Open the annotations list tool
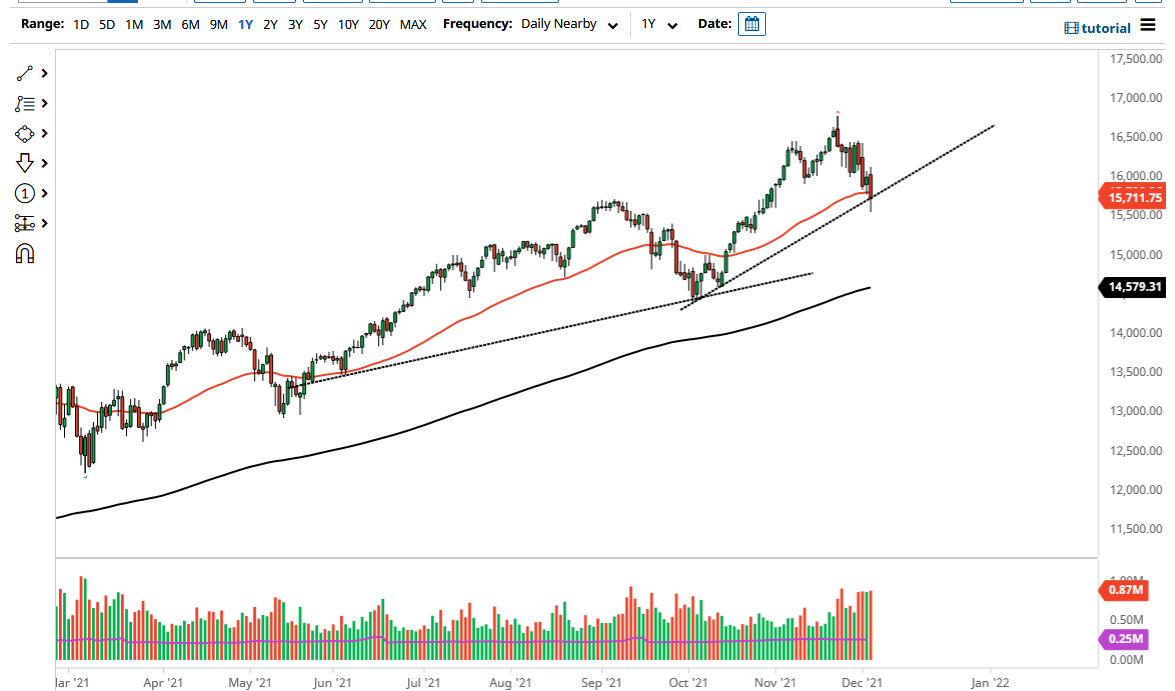 coord(24,103)
